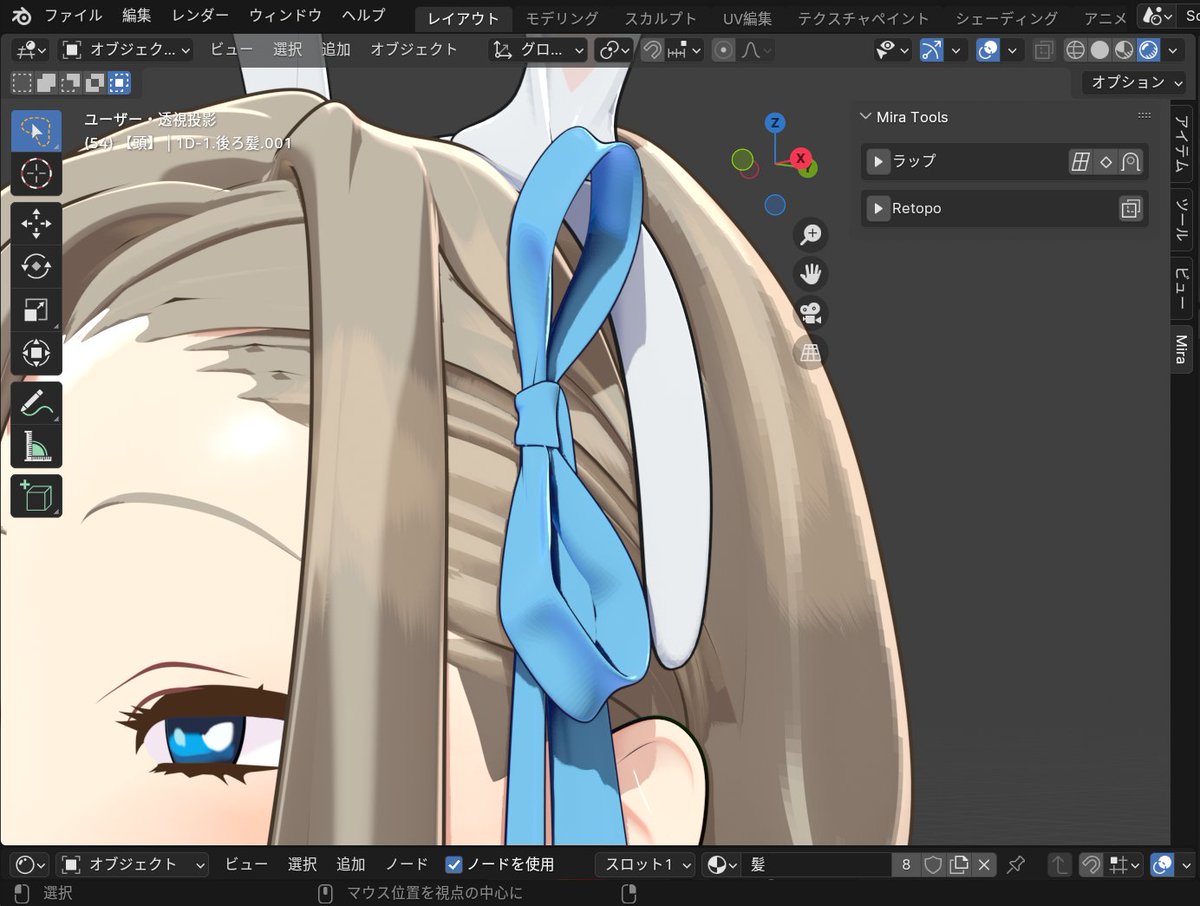This screenshot has height=906, width=1200.
Task: Open the オプション dropdown
Action: (1133, 83)
